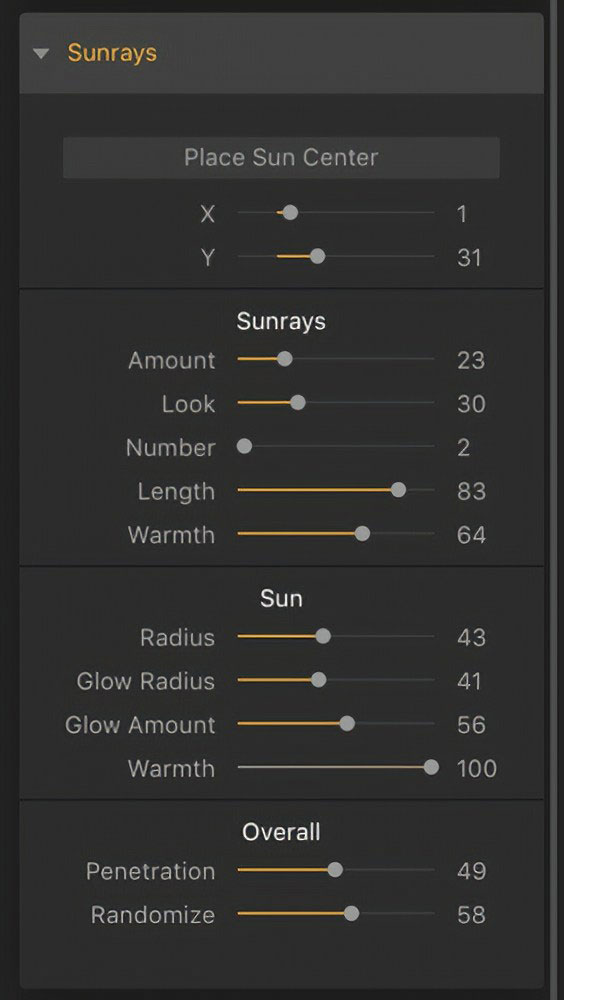This screenshot has height=1000, width=600.
Task: Click the Amount value field showing 23
Action: click(471, 360)
